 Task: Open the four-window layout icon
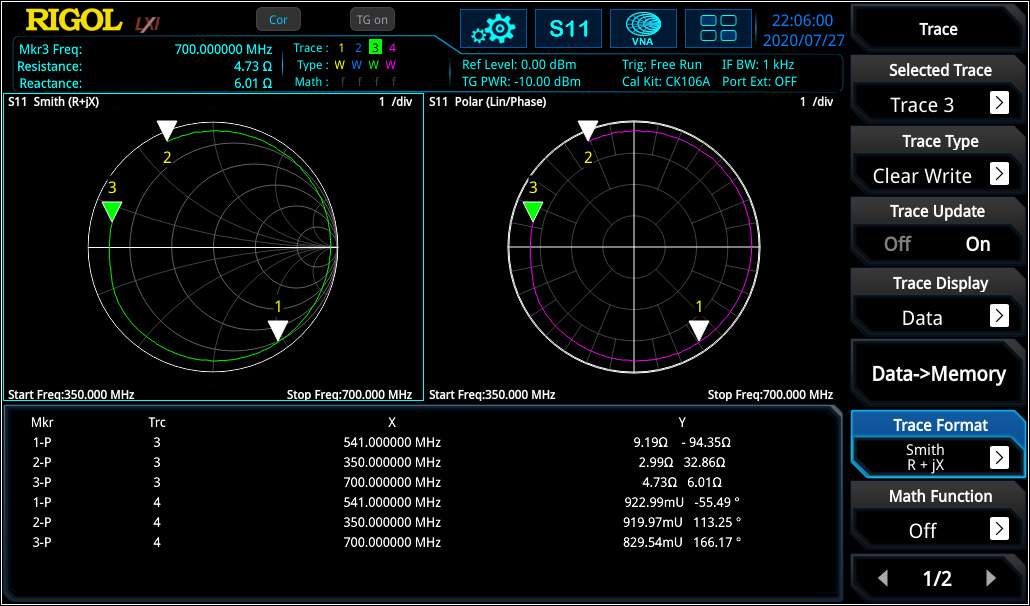point(718,29)
